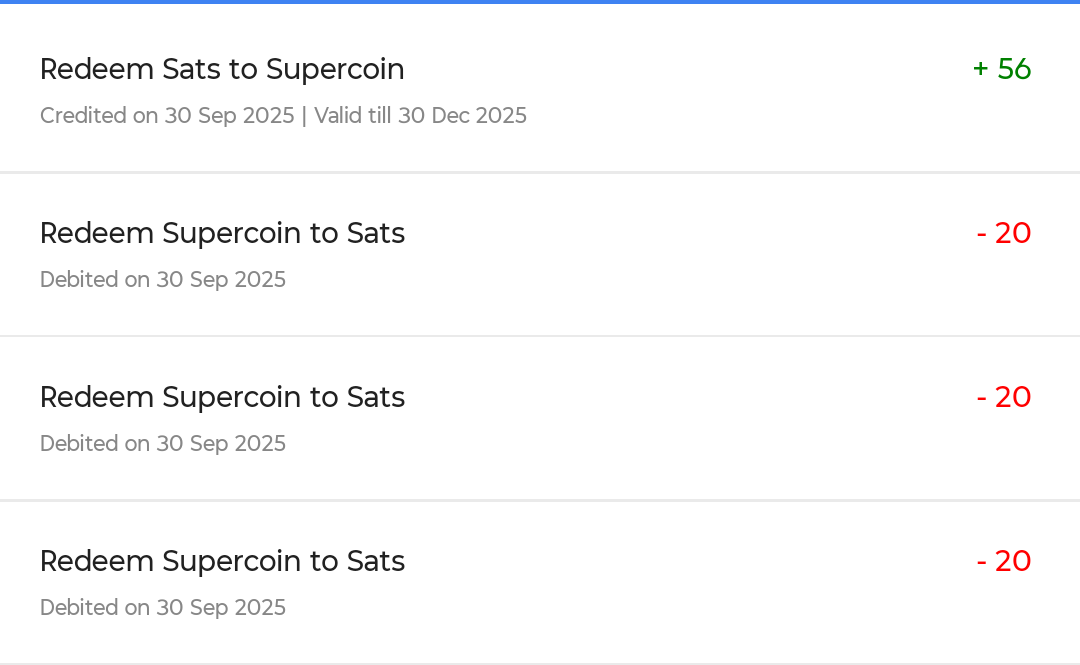Click the divider below the credited transaction
Viewport: 1080px width, 665px height.
[540, 172]
